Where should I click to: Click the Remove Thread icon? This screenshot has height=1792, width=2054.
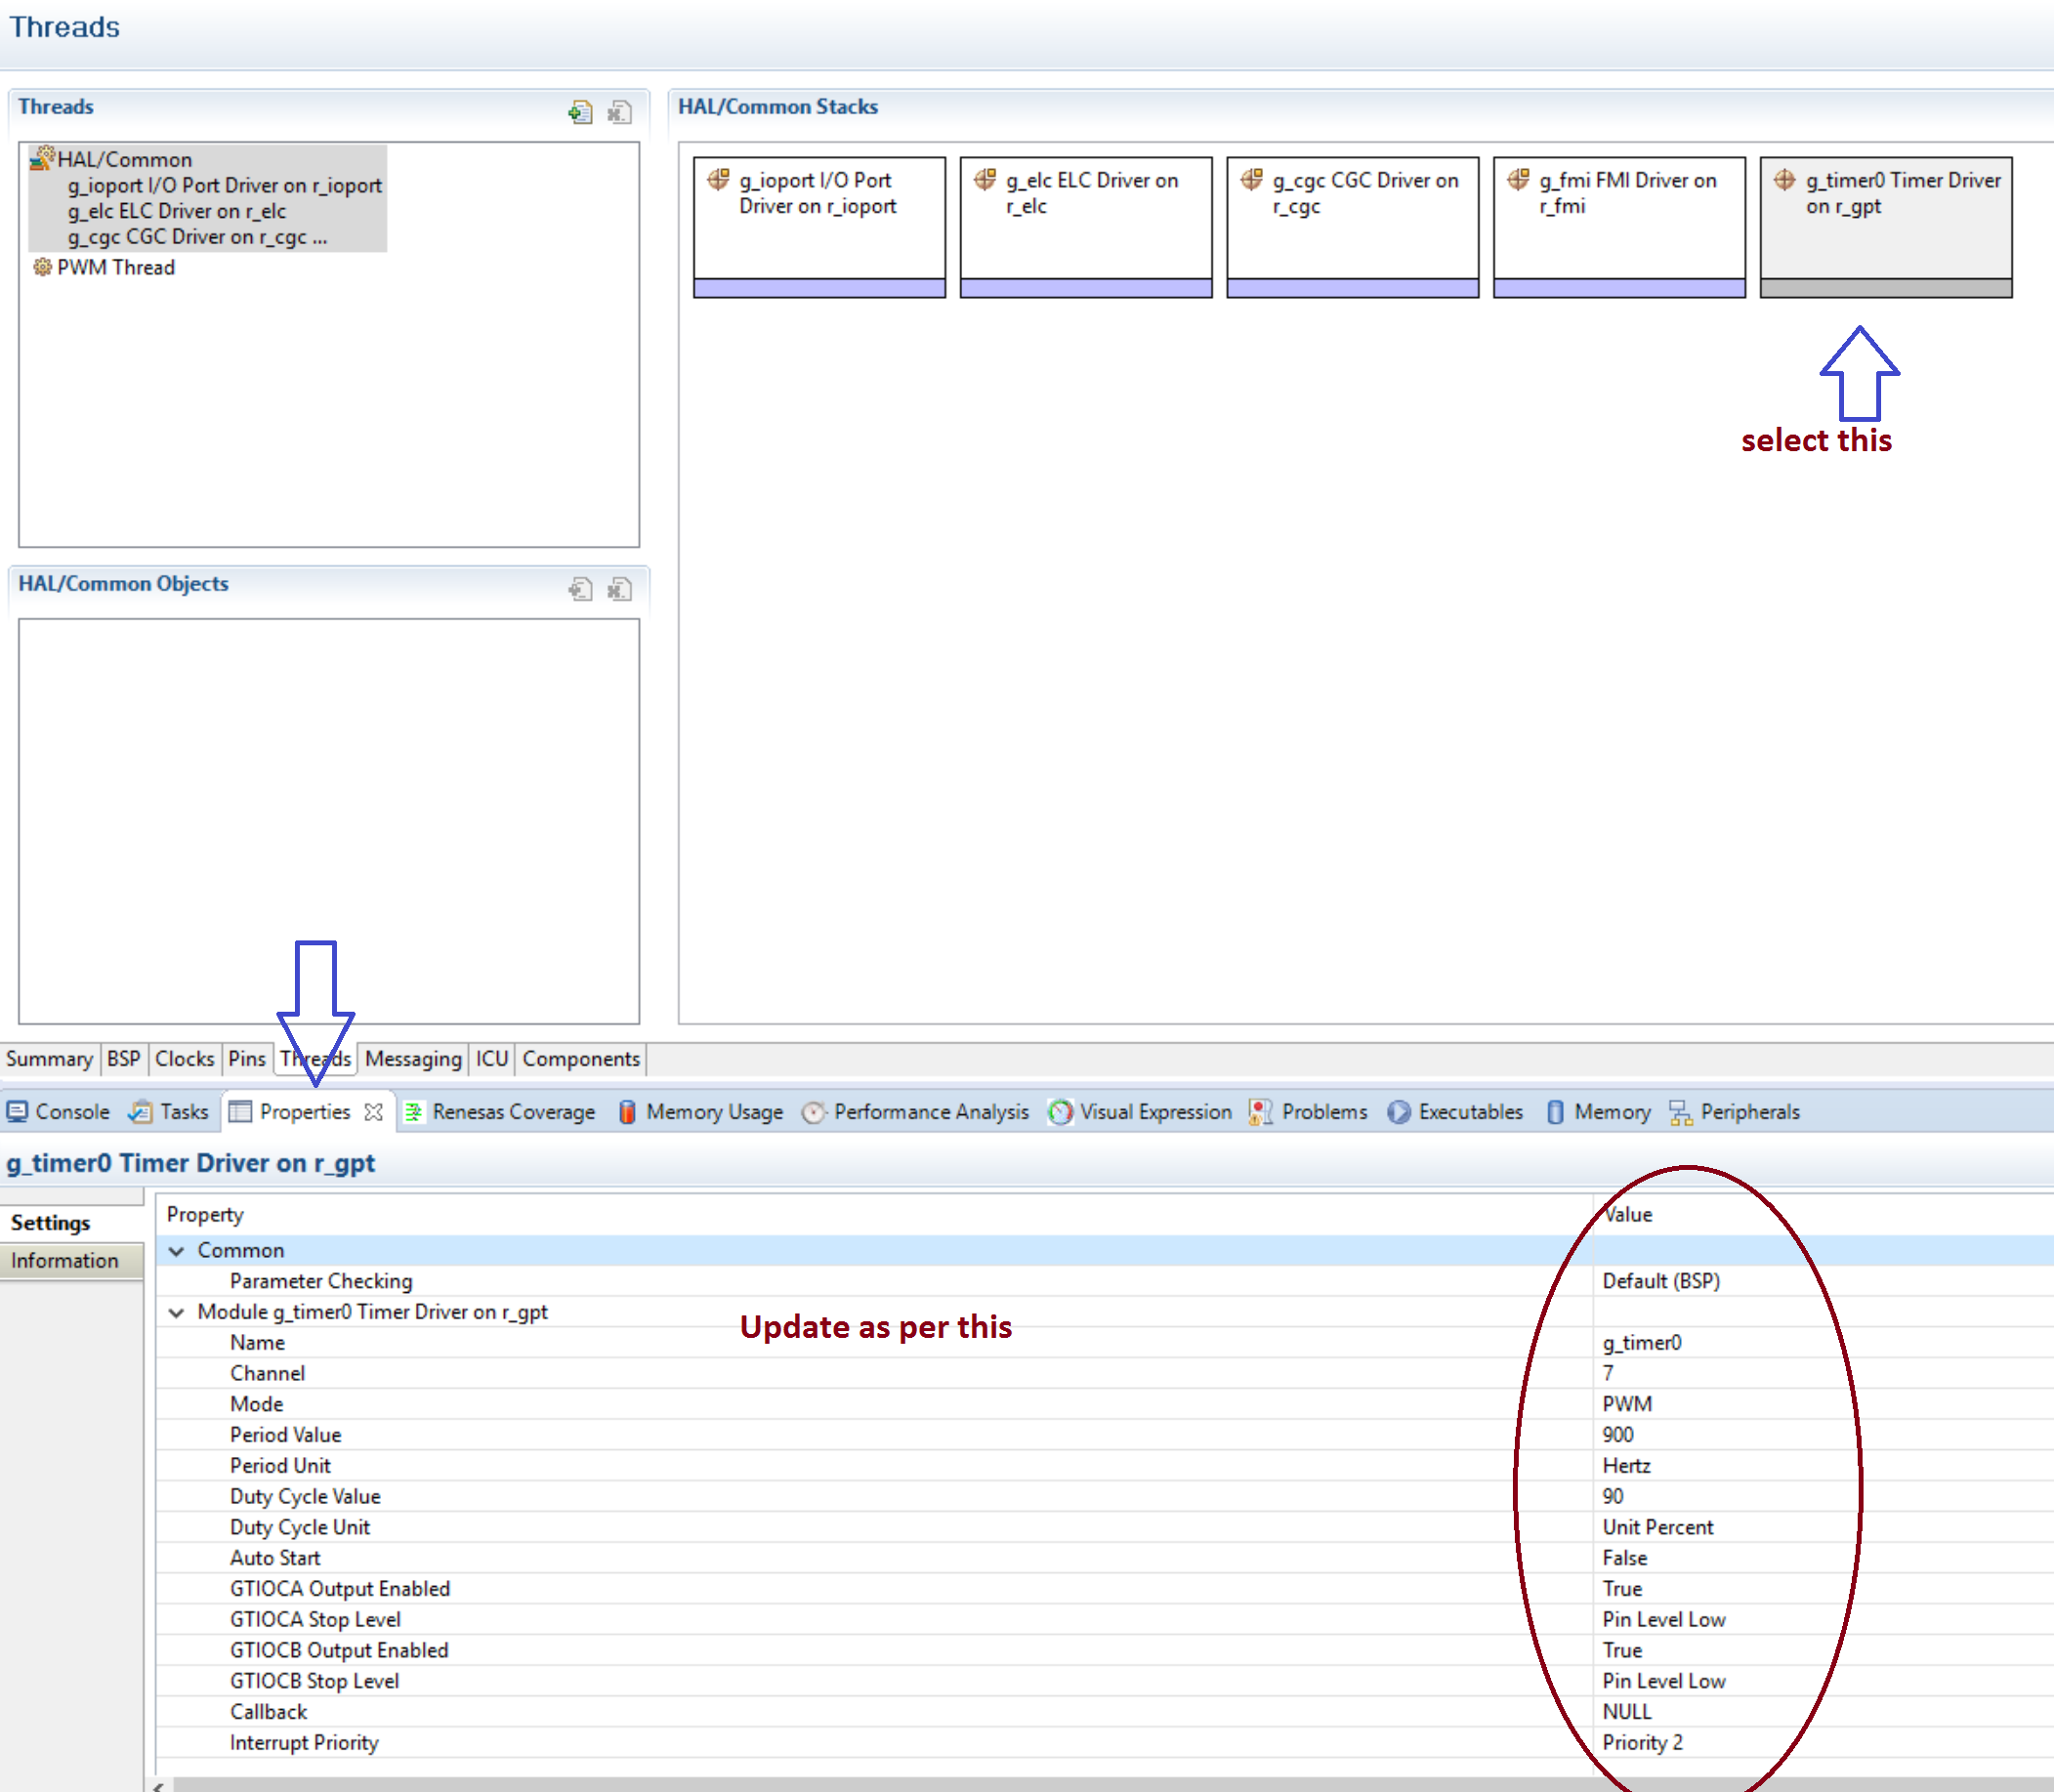(x=619, y=112)
